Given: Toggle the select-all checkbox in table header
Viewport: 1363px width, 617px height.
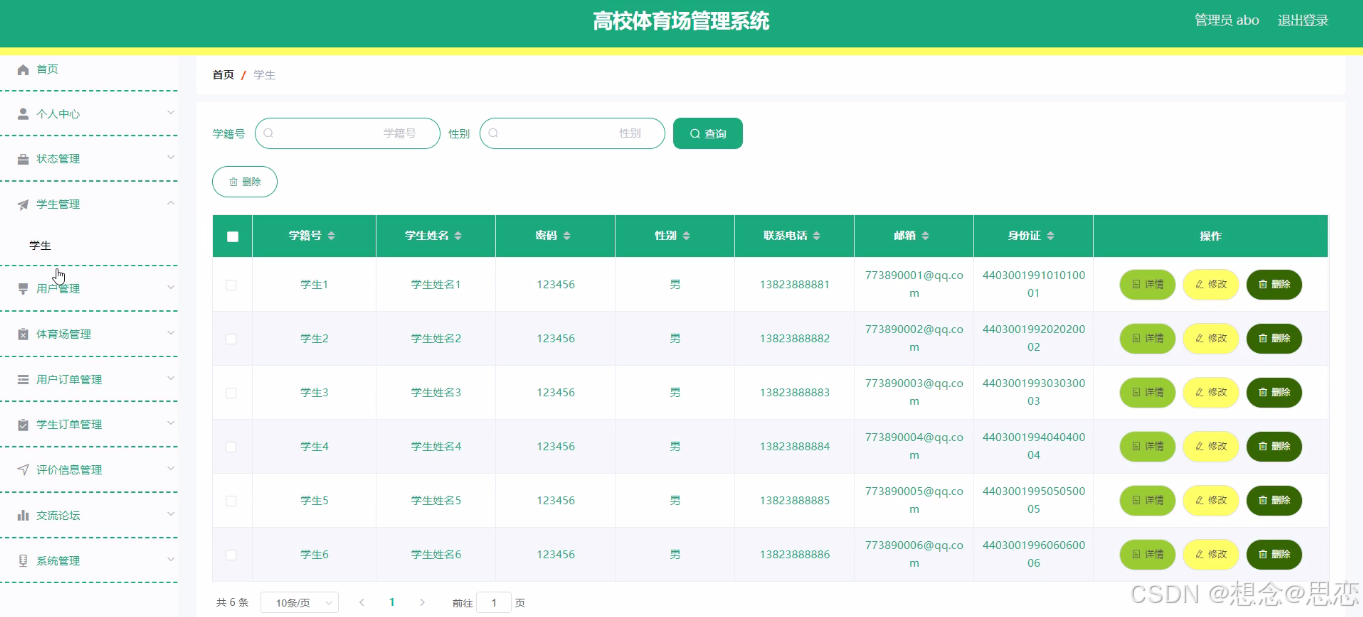Looking at the screenshot, I should coord(233,237).
